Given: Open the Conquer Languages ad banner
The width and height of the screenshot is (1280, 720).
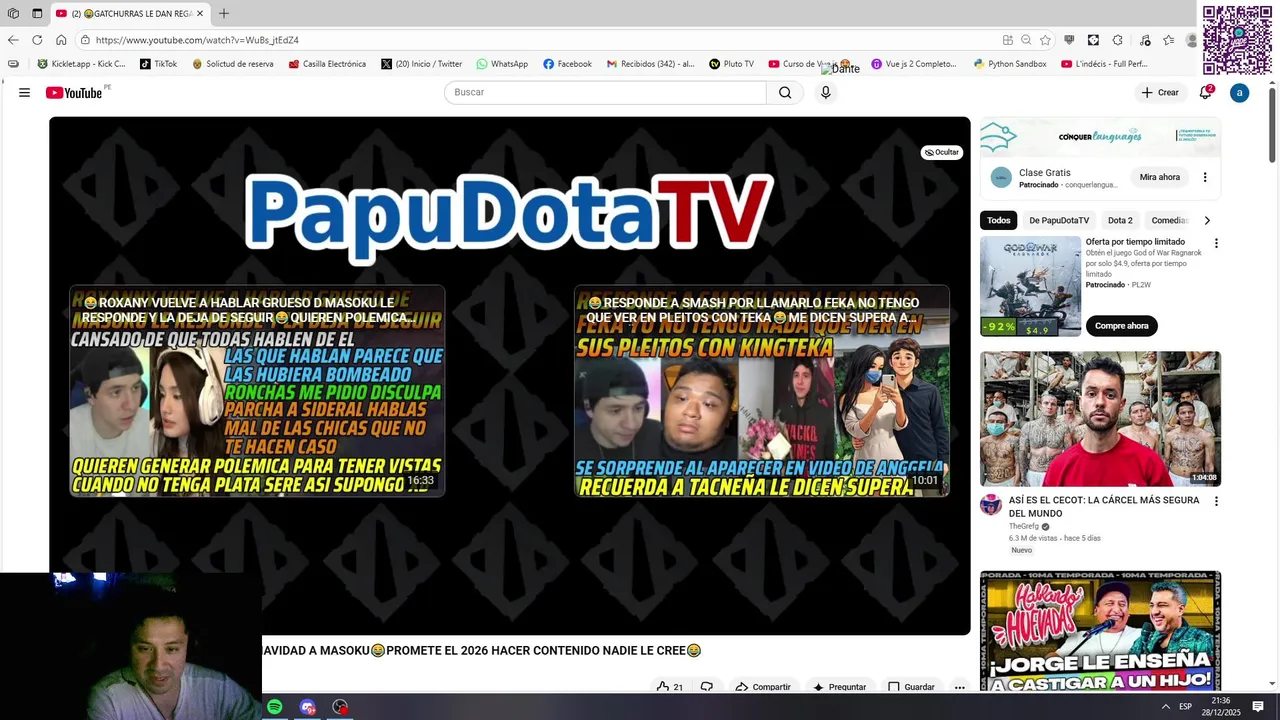Looking at the screenshot, I should (x=1100, y=137).
